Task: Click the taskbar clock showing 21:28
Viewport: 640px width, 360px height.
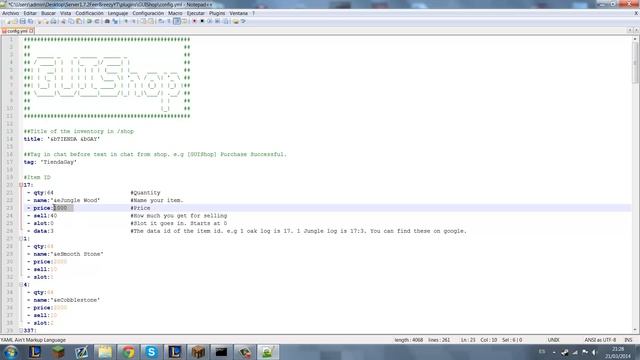Action: click(x=618, y=352)
